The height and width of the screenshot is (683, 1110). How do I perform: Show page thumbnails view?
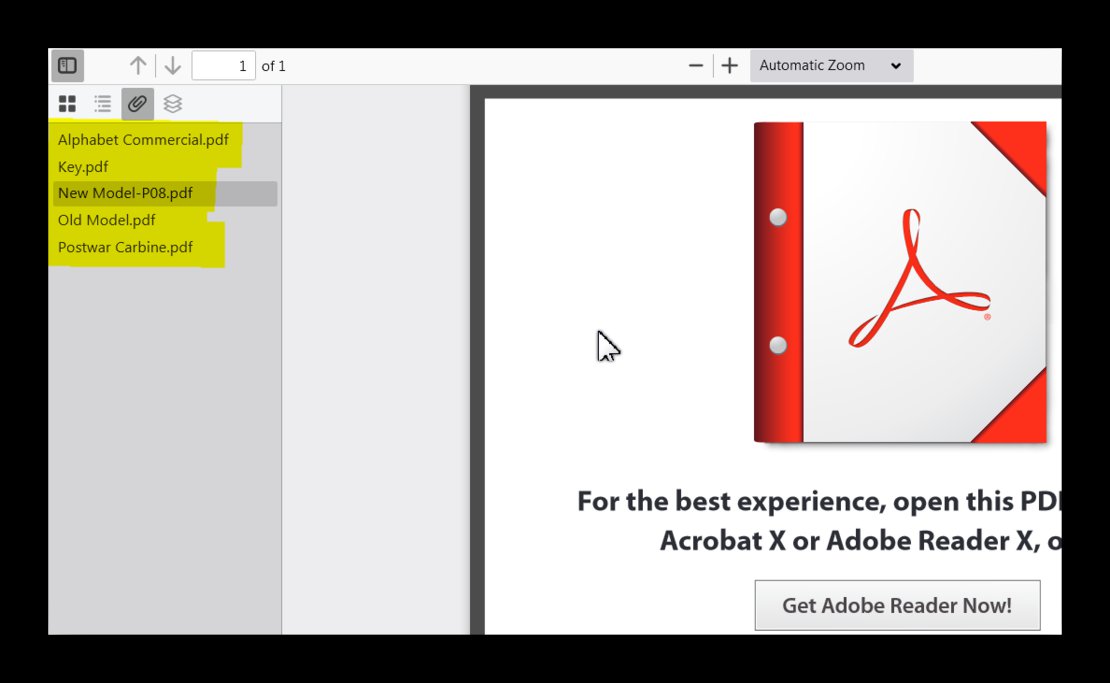click(x=67, y=104)
